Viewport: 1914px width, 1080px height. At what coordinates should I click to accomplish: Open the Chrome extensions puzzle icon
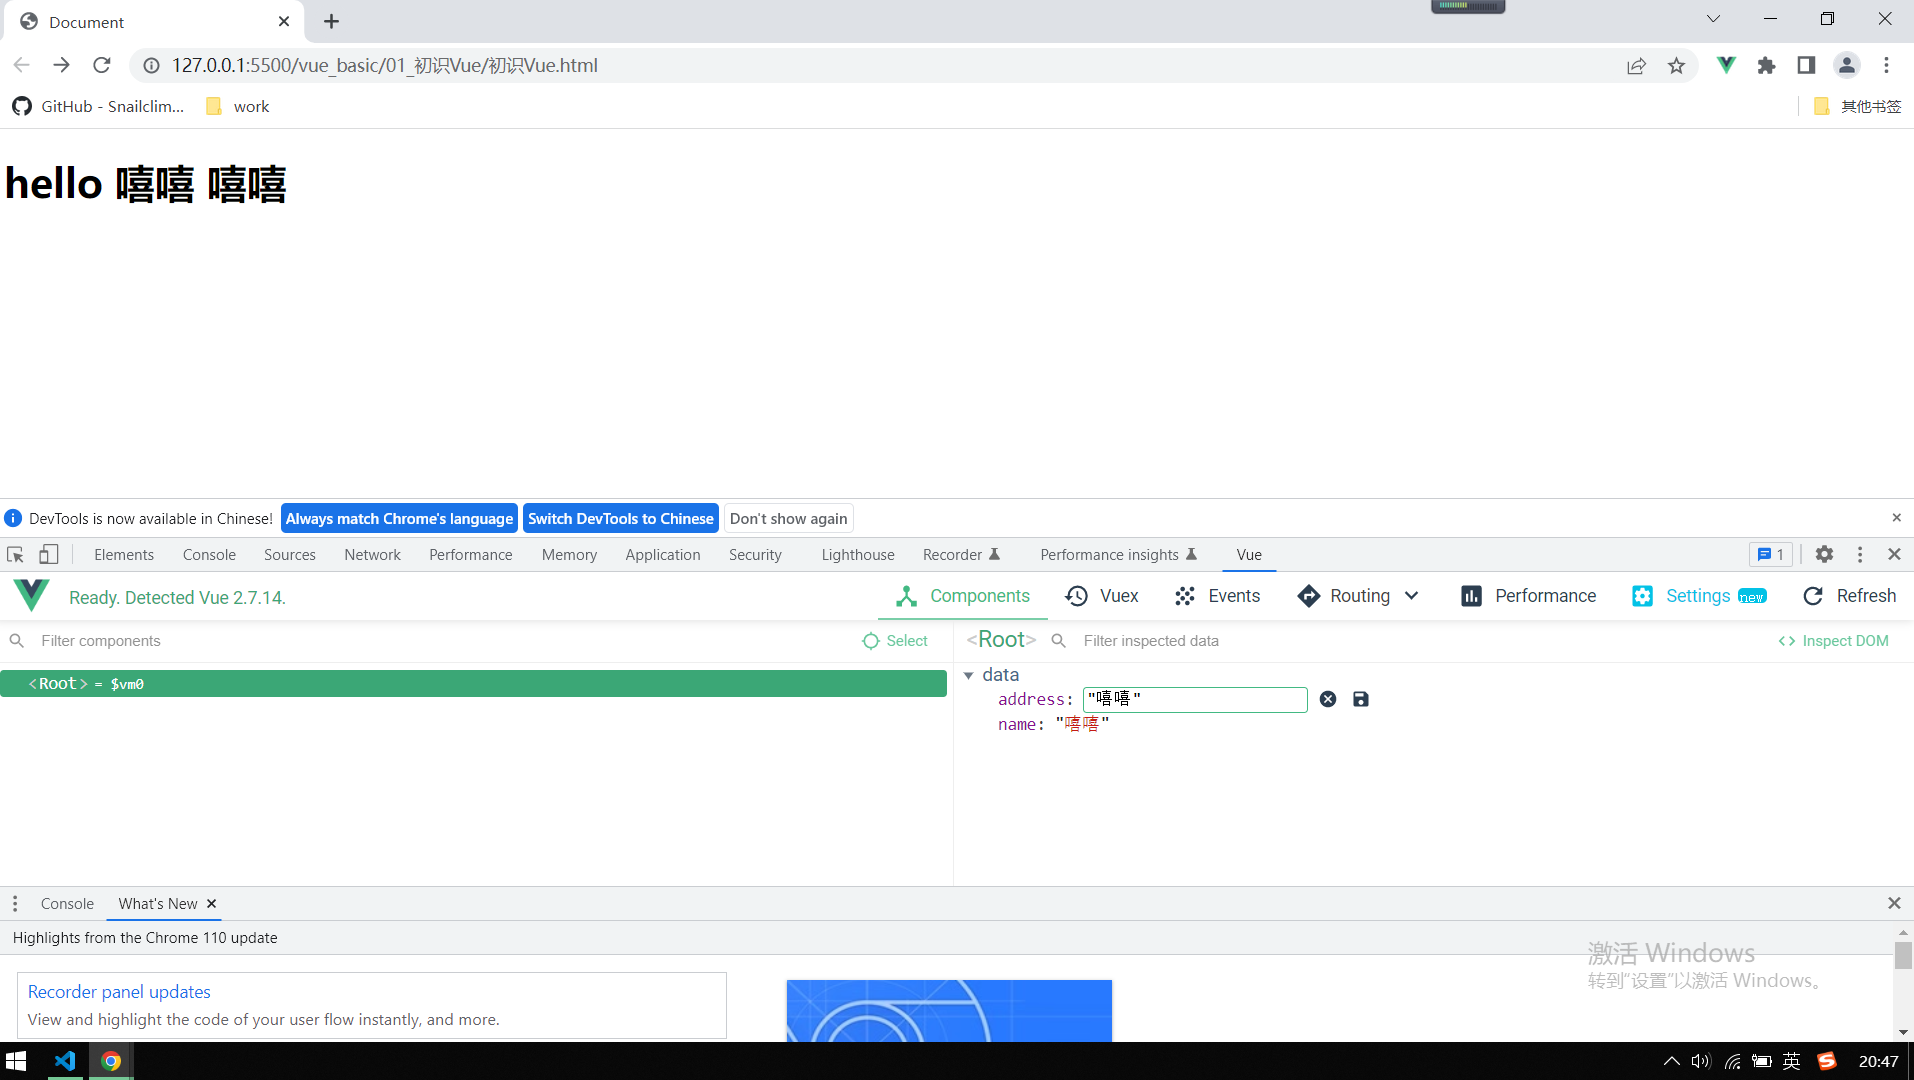pos(1766,65)
